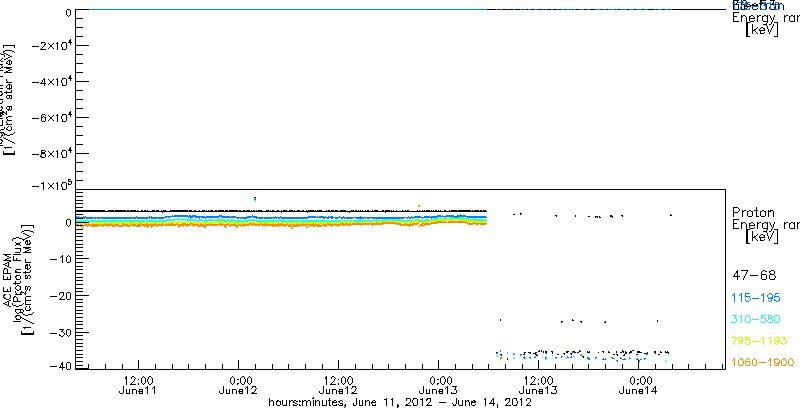Click the orange 1060-1900 legend label
Screen dimensions: 800x410
[x=763, y=362]
